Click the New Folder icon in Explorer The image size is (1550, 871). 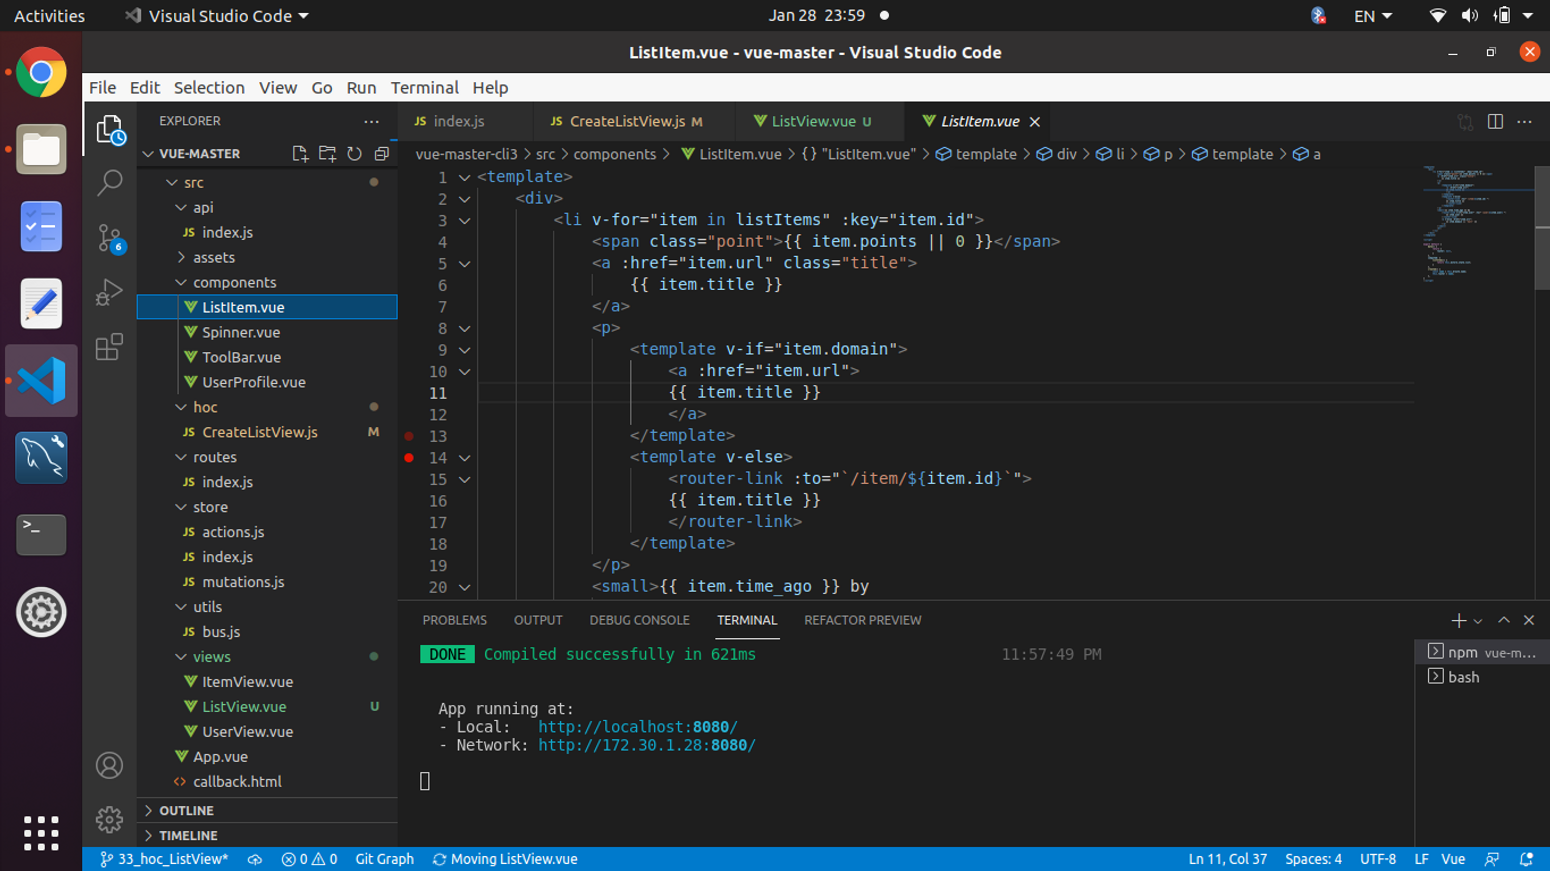(x=327, y=154)
